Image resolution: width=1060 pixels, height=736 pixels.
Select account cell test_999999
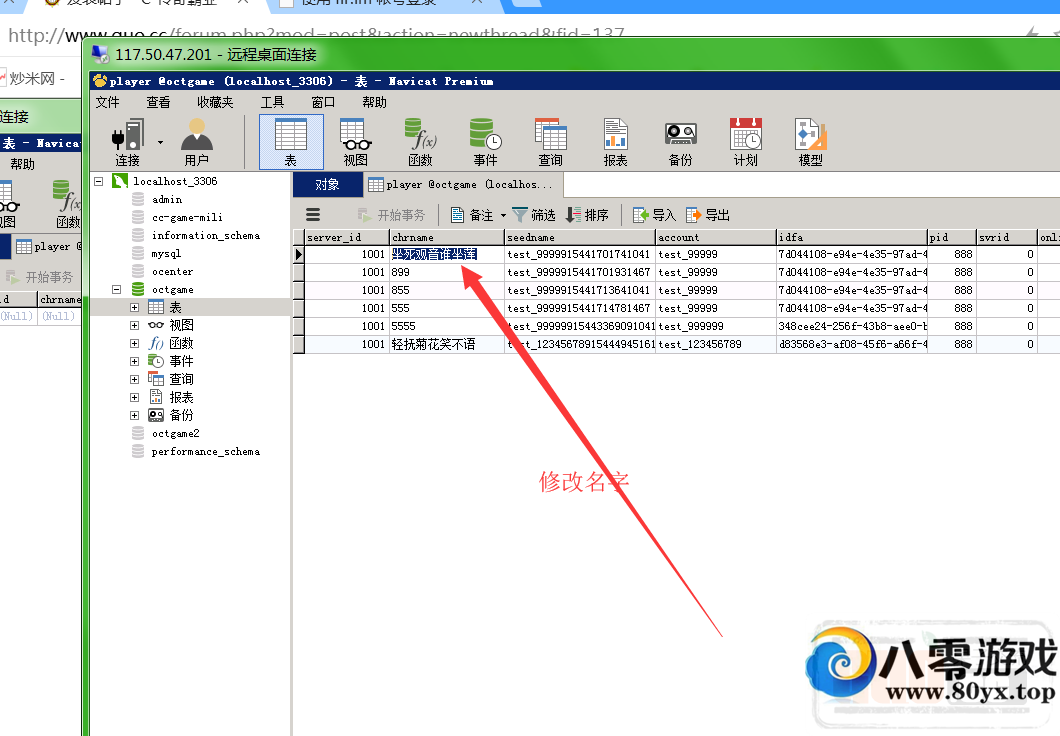point(716,326)
